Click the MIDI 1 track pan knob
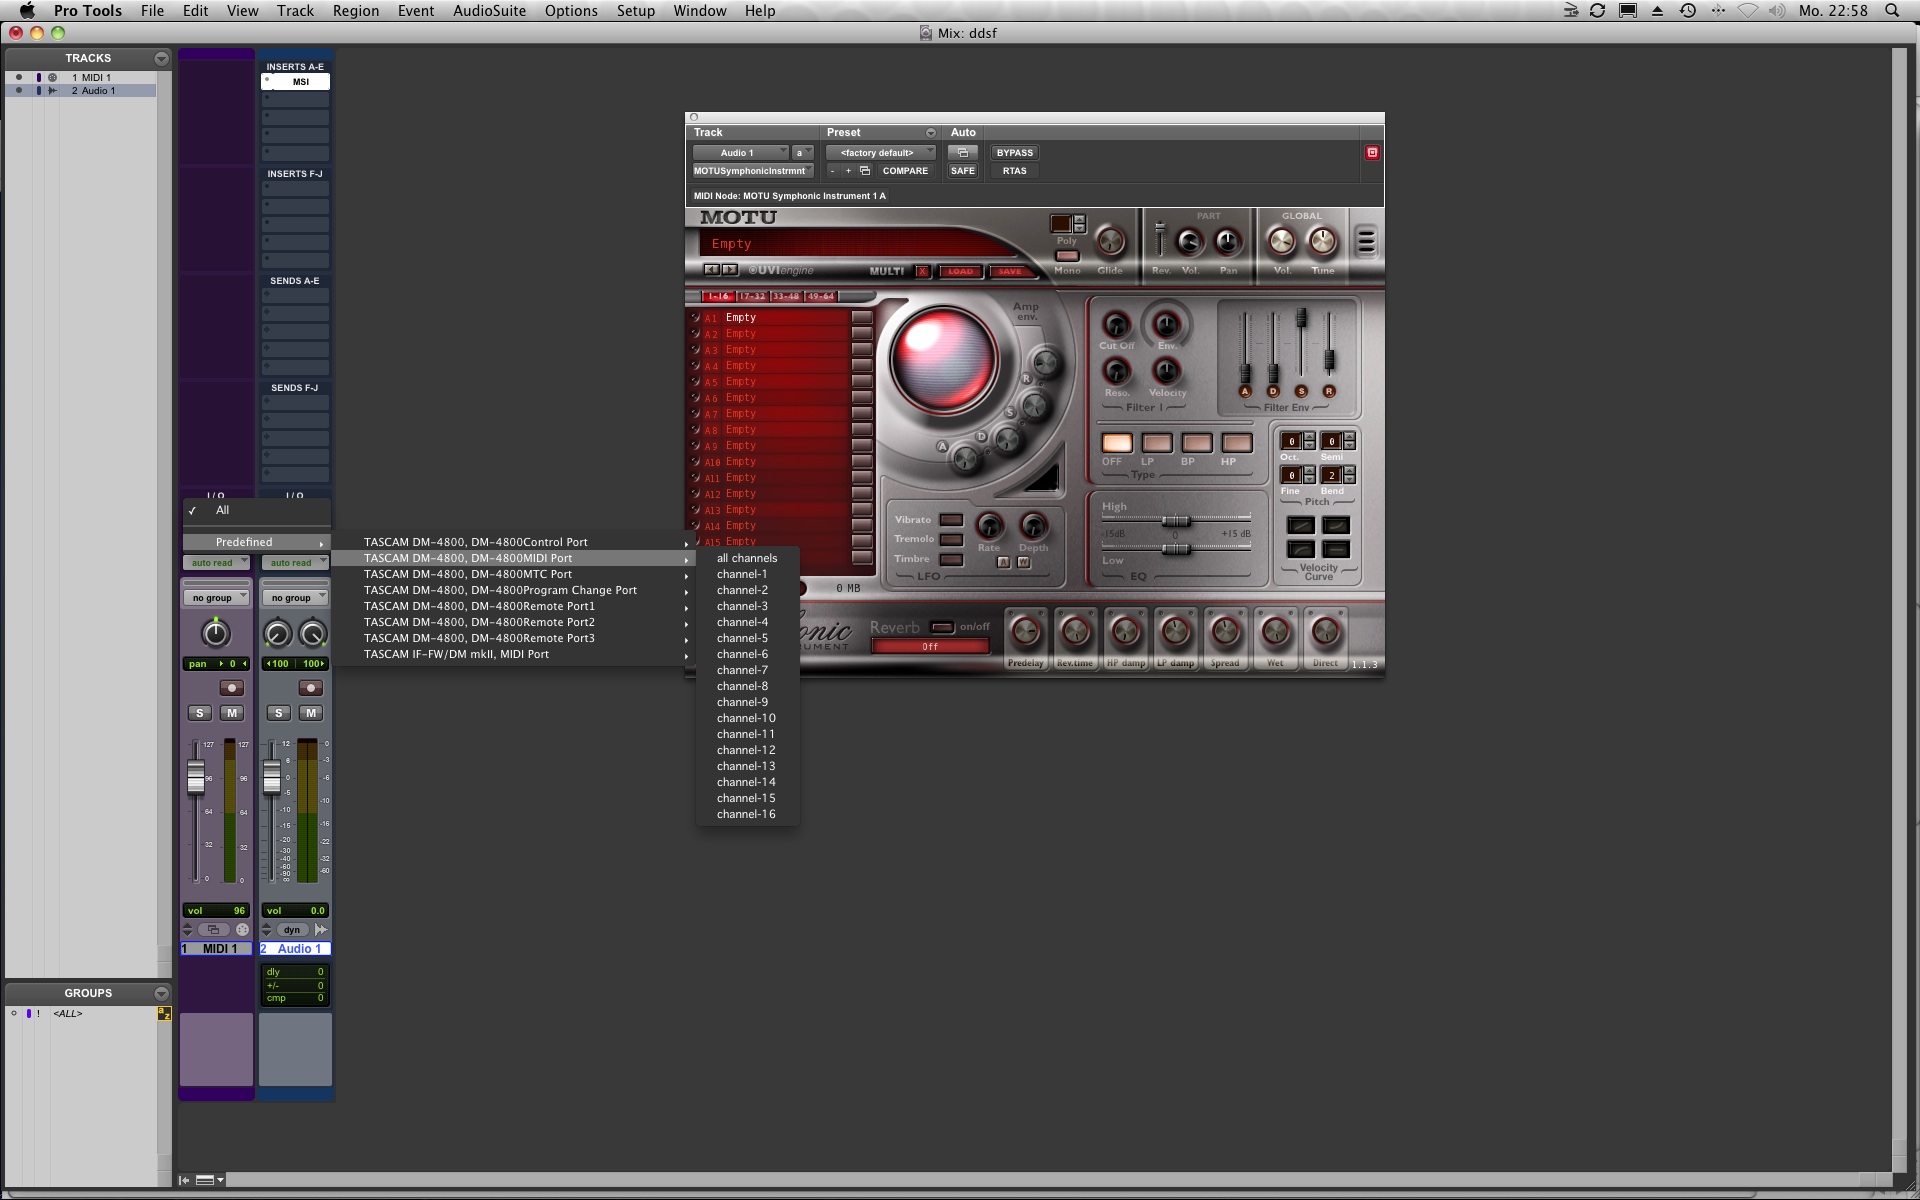The height and width of the screenshot is (1200, 1920). (x=215, y=633)
